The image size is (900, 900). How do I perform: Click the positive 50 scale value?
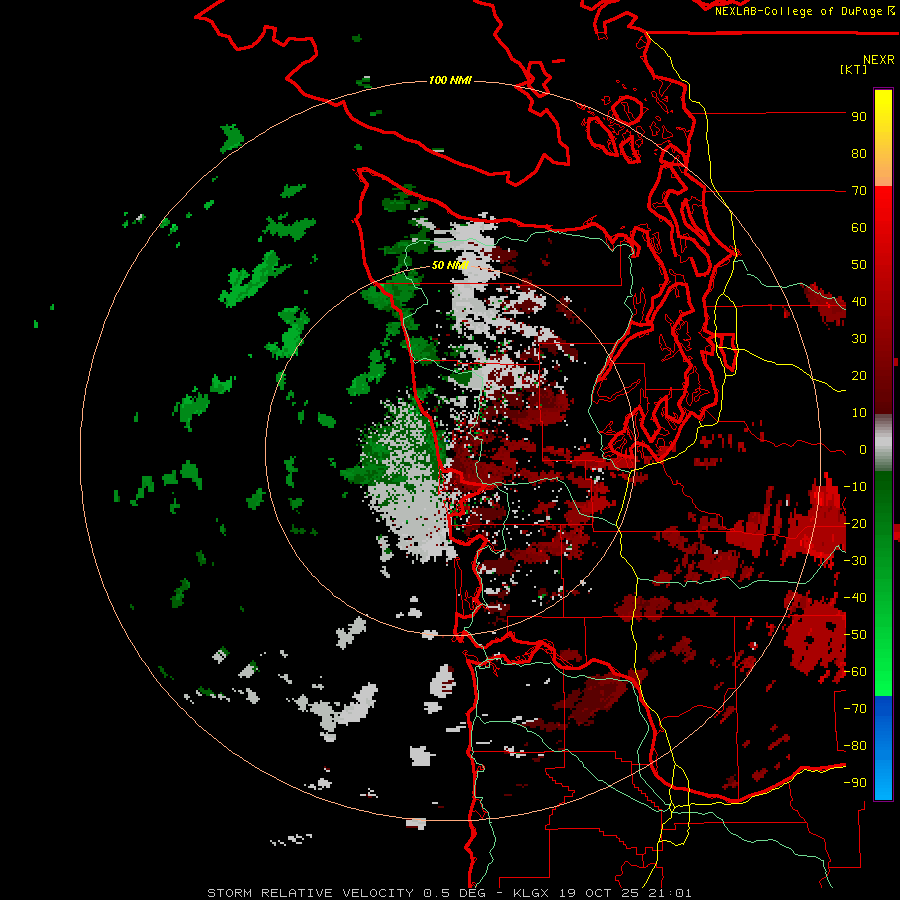(x=859, y=265)
